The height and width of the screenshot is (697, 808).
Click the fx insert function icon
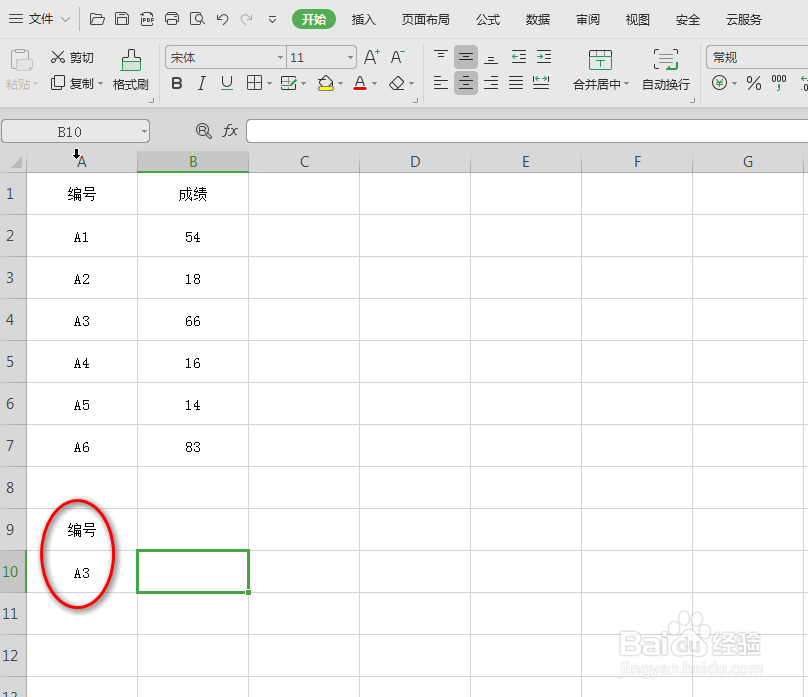(230, 131)
